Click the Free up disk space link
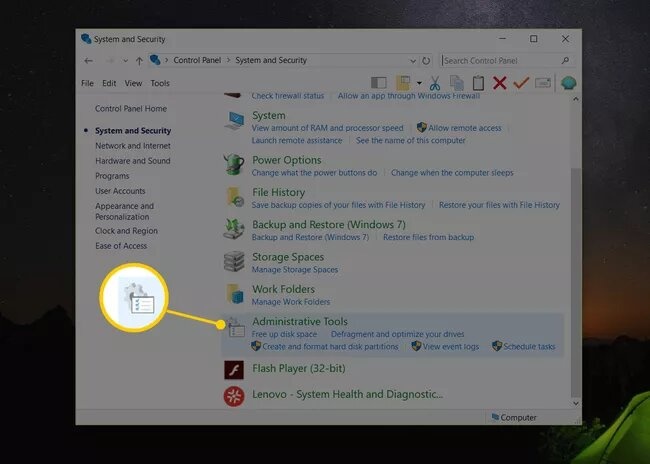Viewport: 650px width, 464px height. click(284, 334)
